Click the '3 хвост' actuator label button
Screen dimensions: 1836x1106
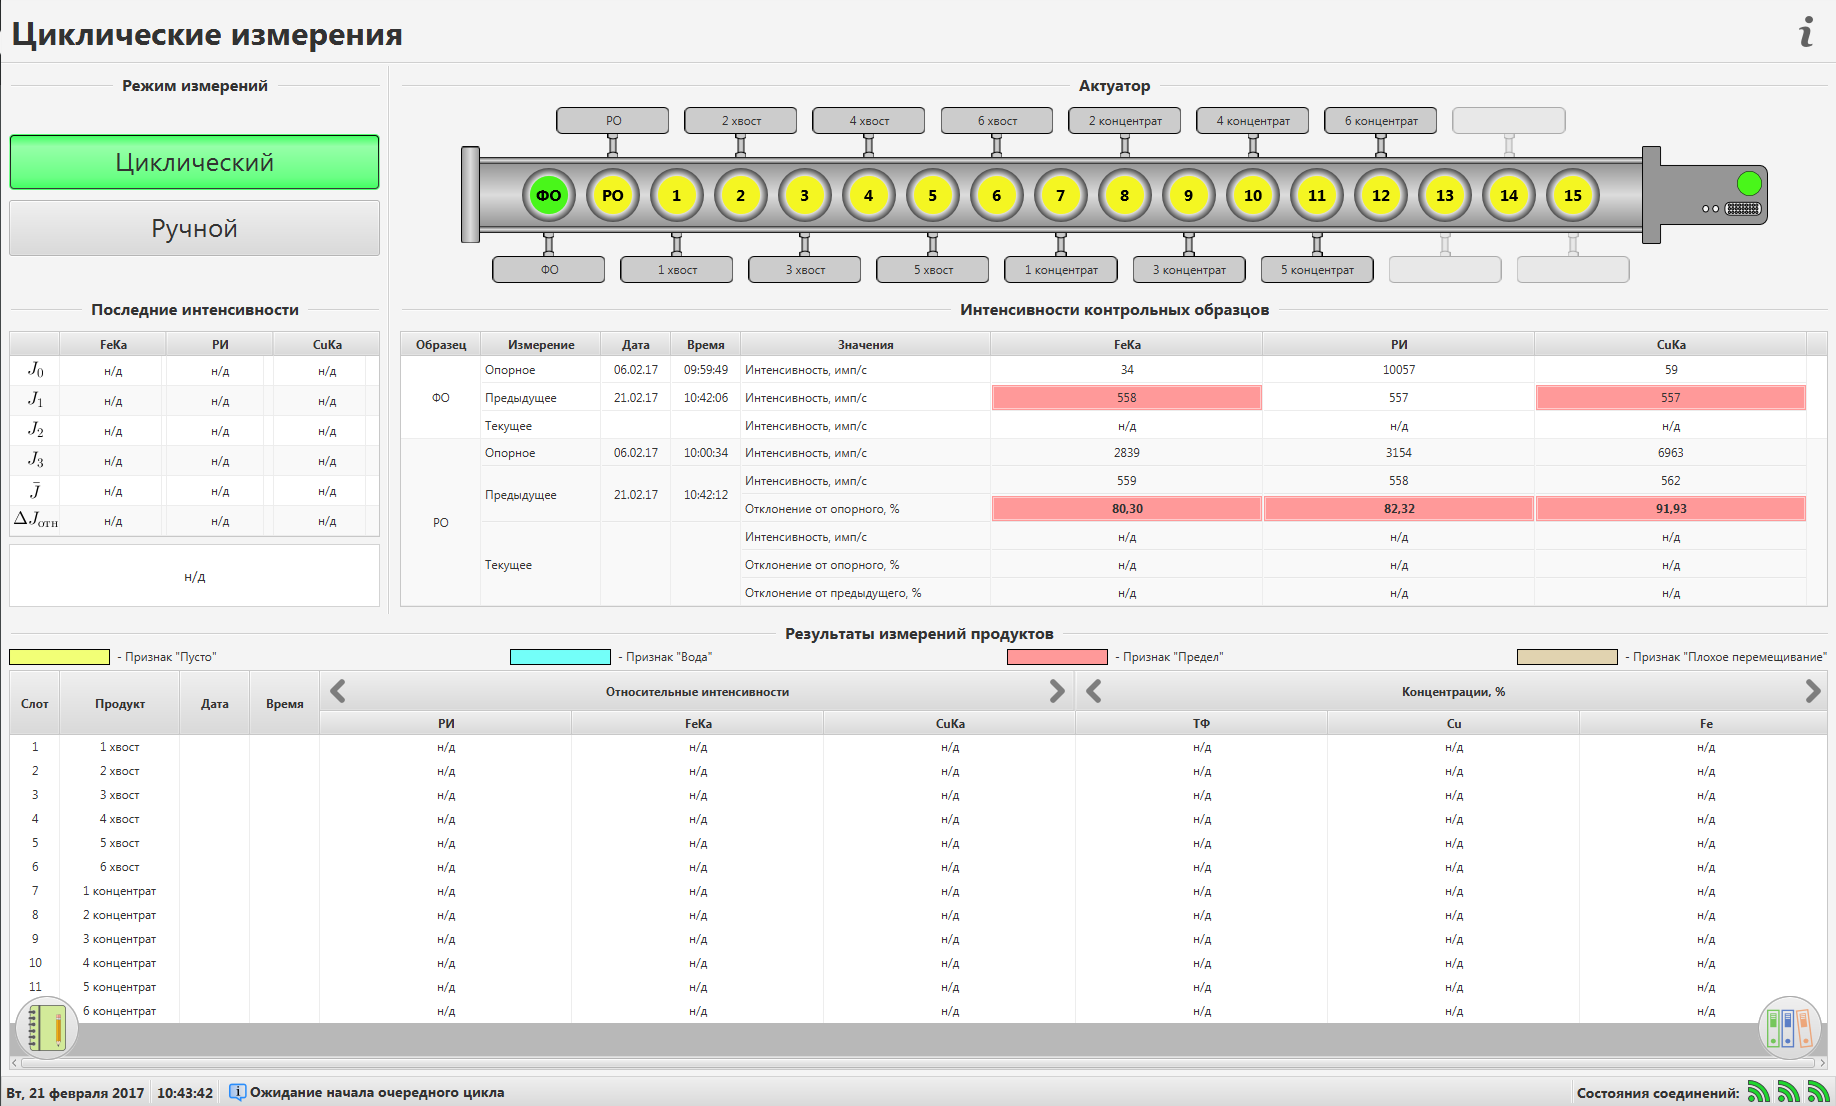(x=805, y=270)
